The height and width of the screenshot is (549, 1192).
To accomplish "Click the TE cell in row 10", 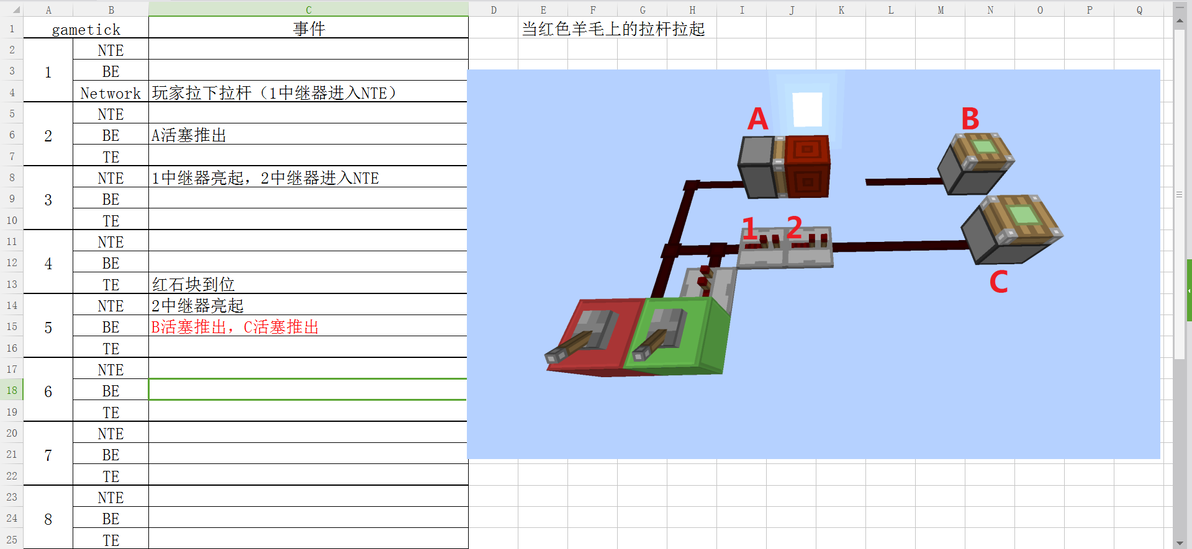I will 111,221.
